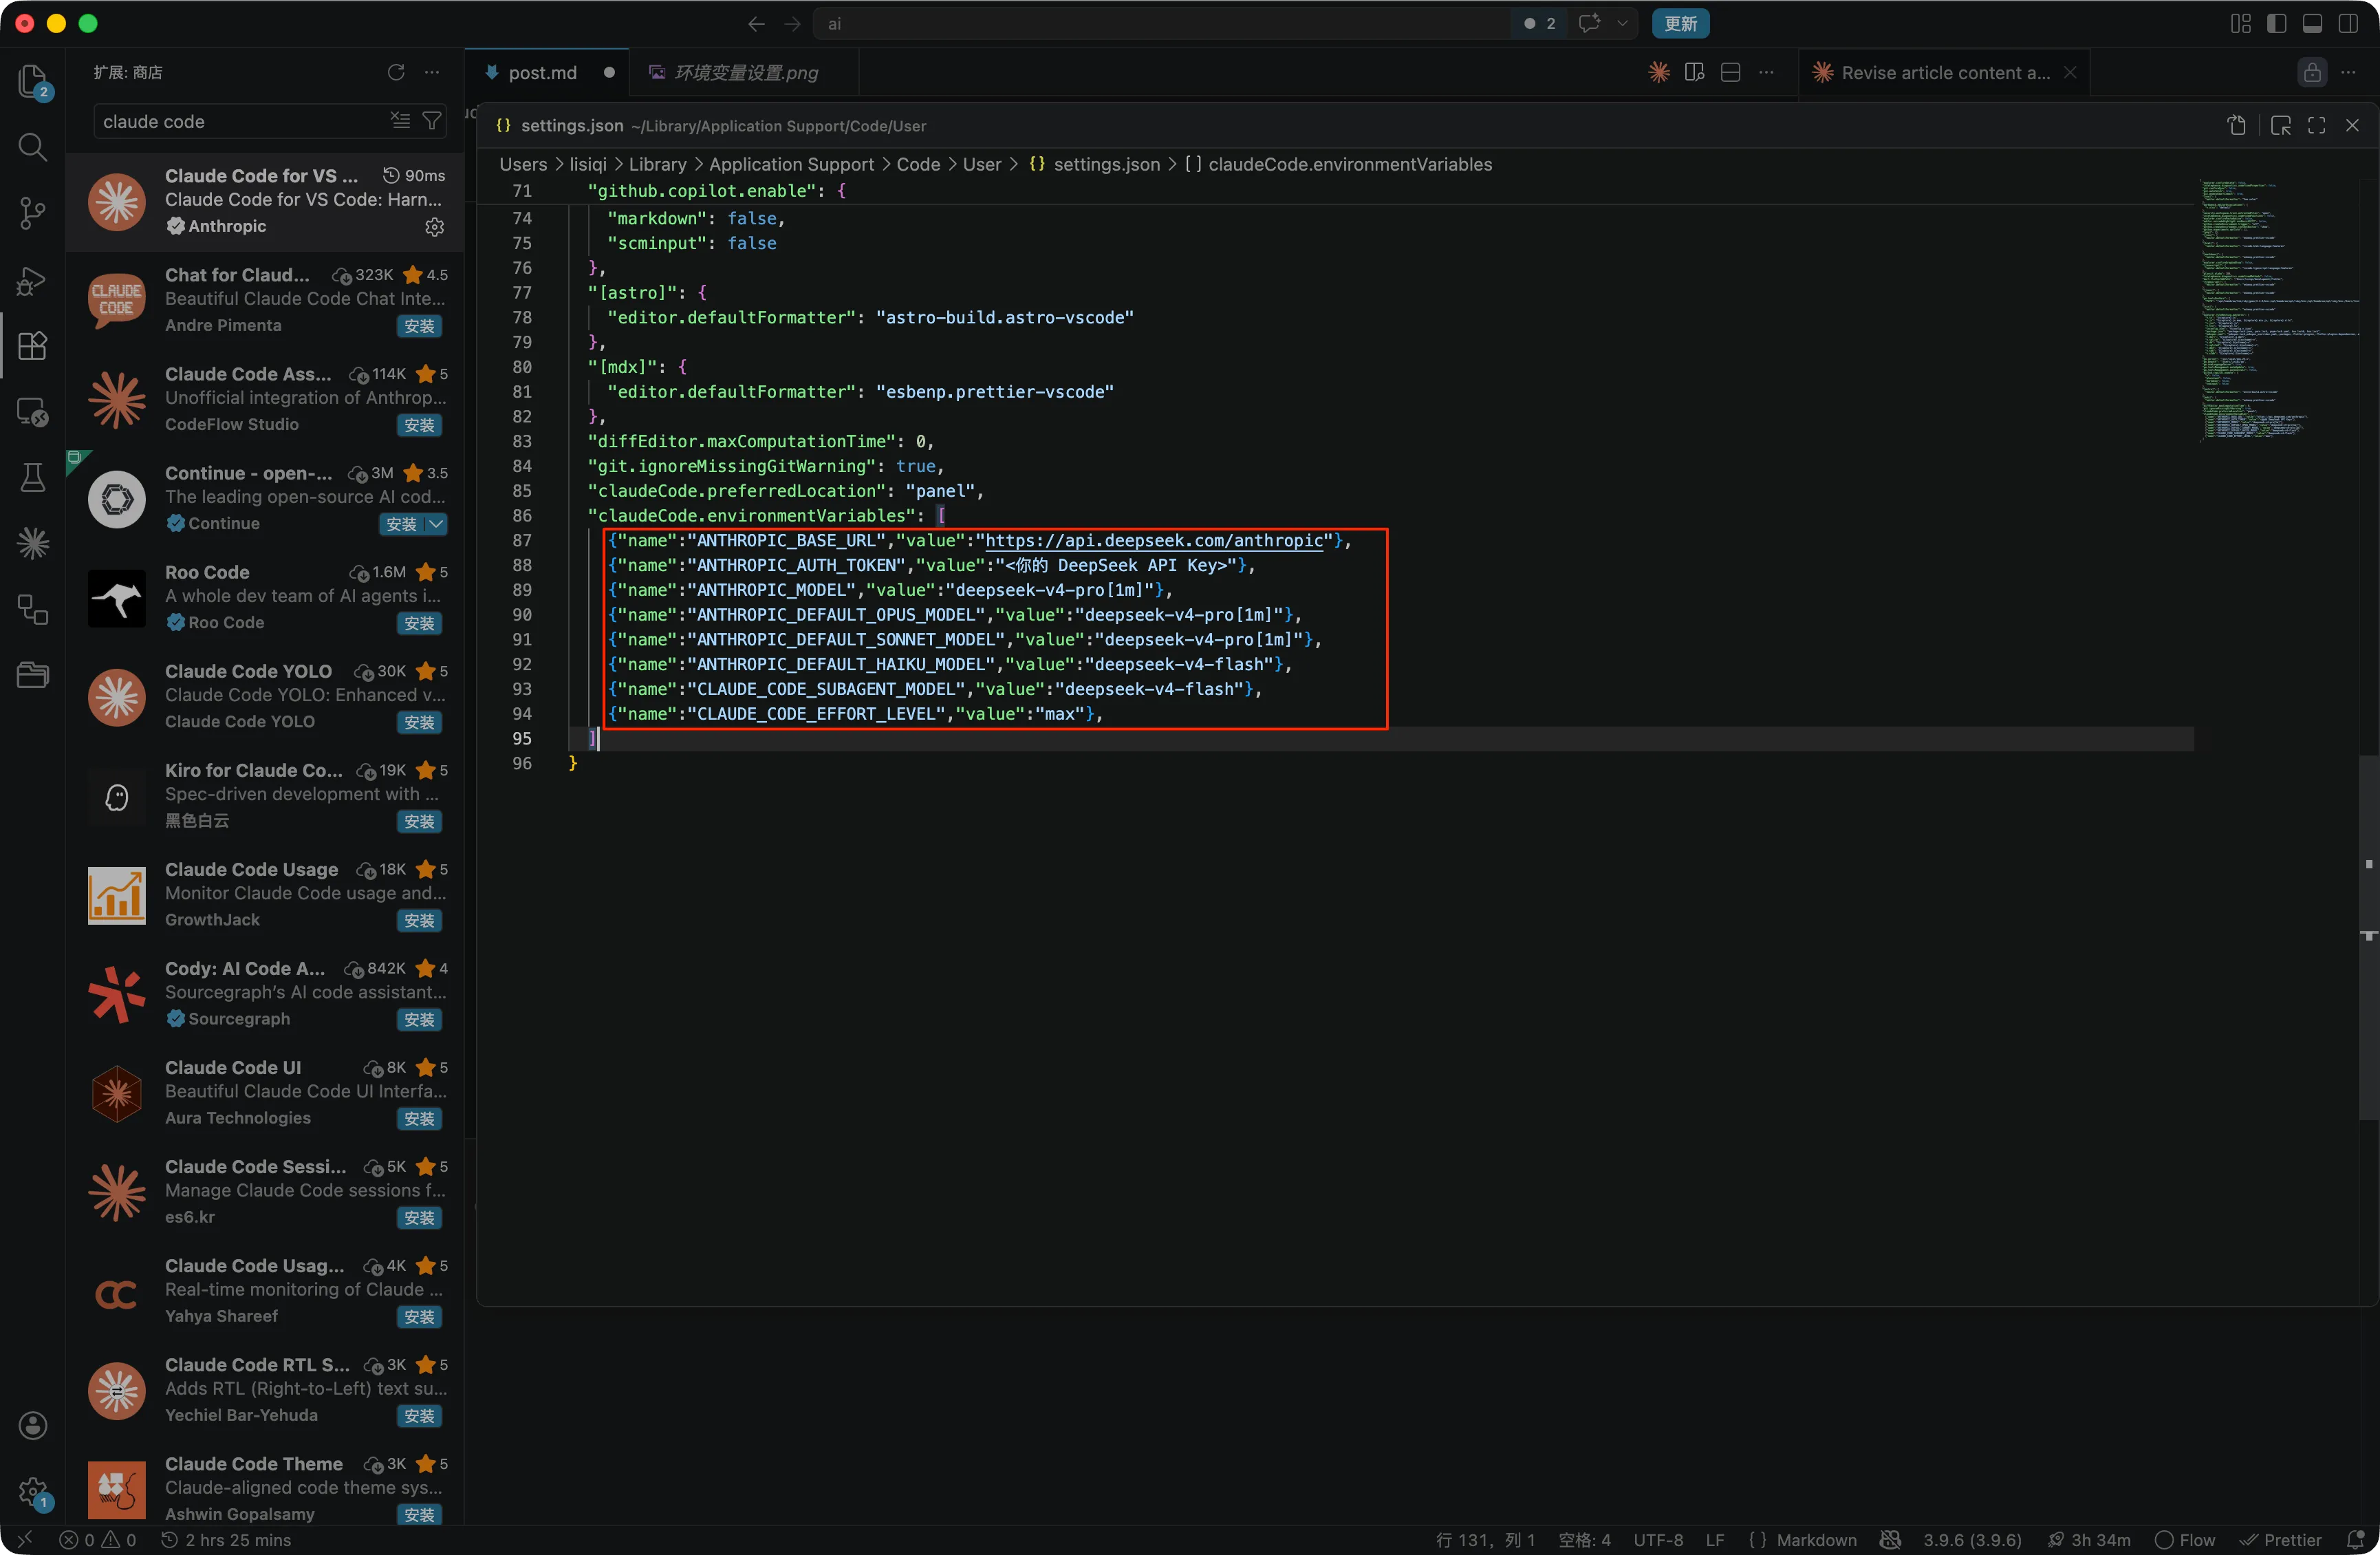Close the Revise article content tab
The width and height of the screenshot is (2380, 1555).
2070,72
